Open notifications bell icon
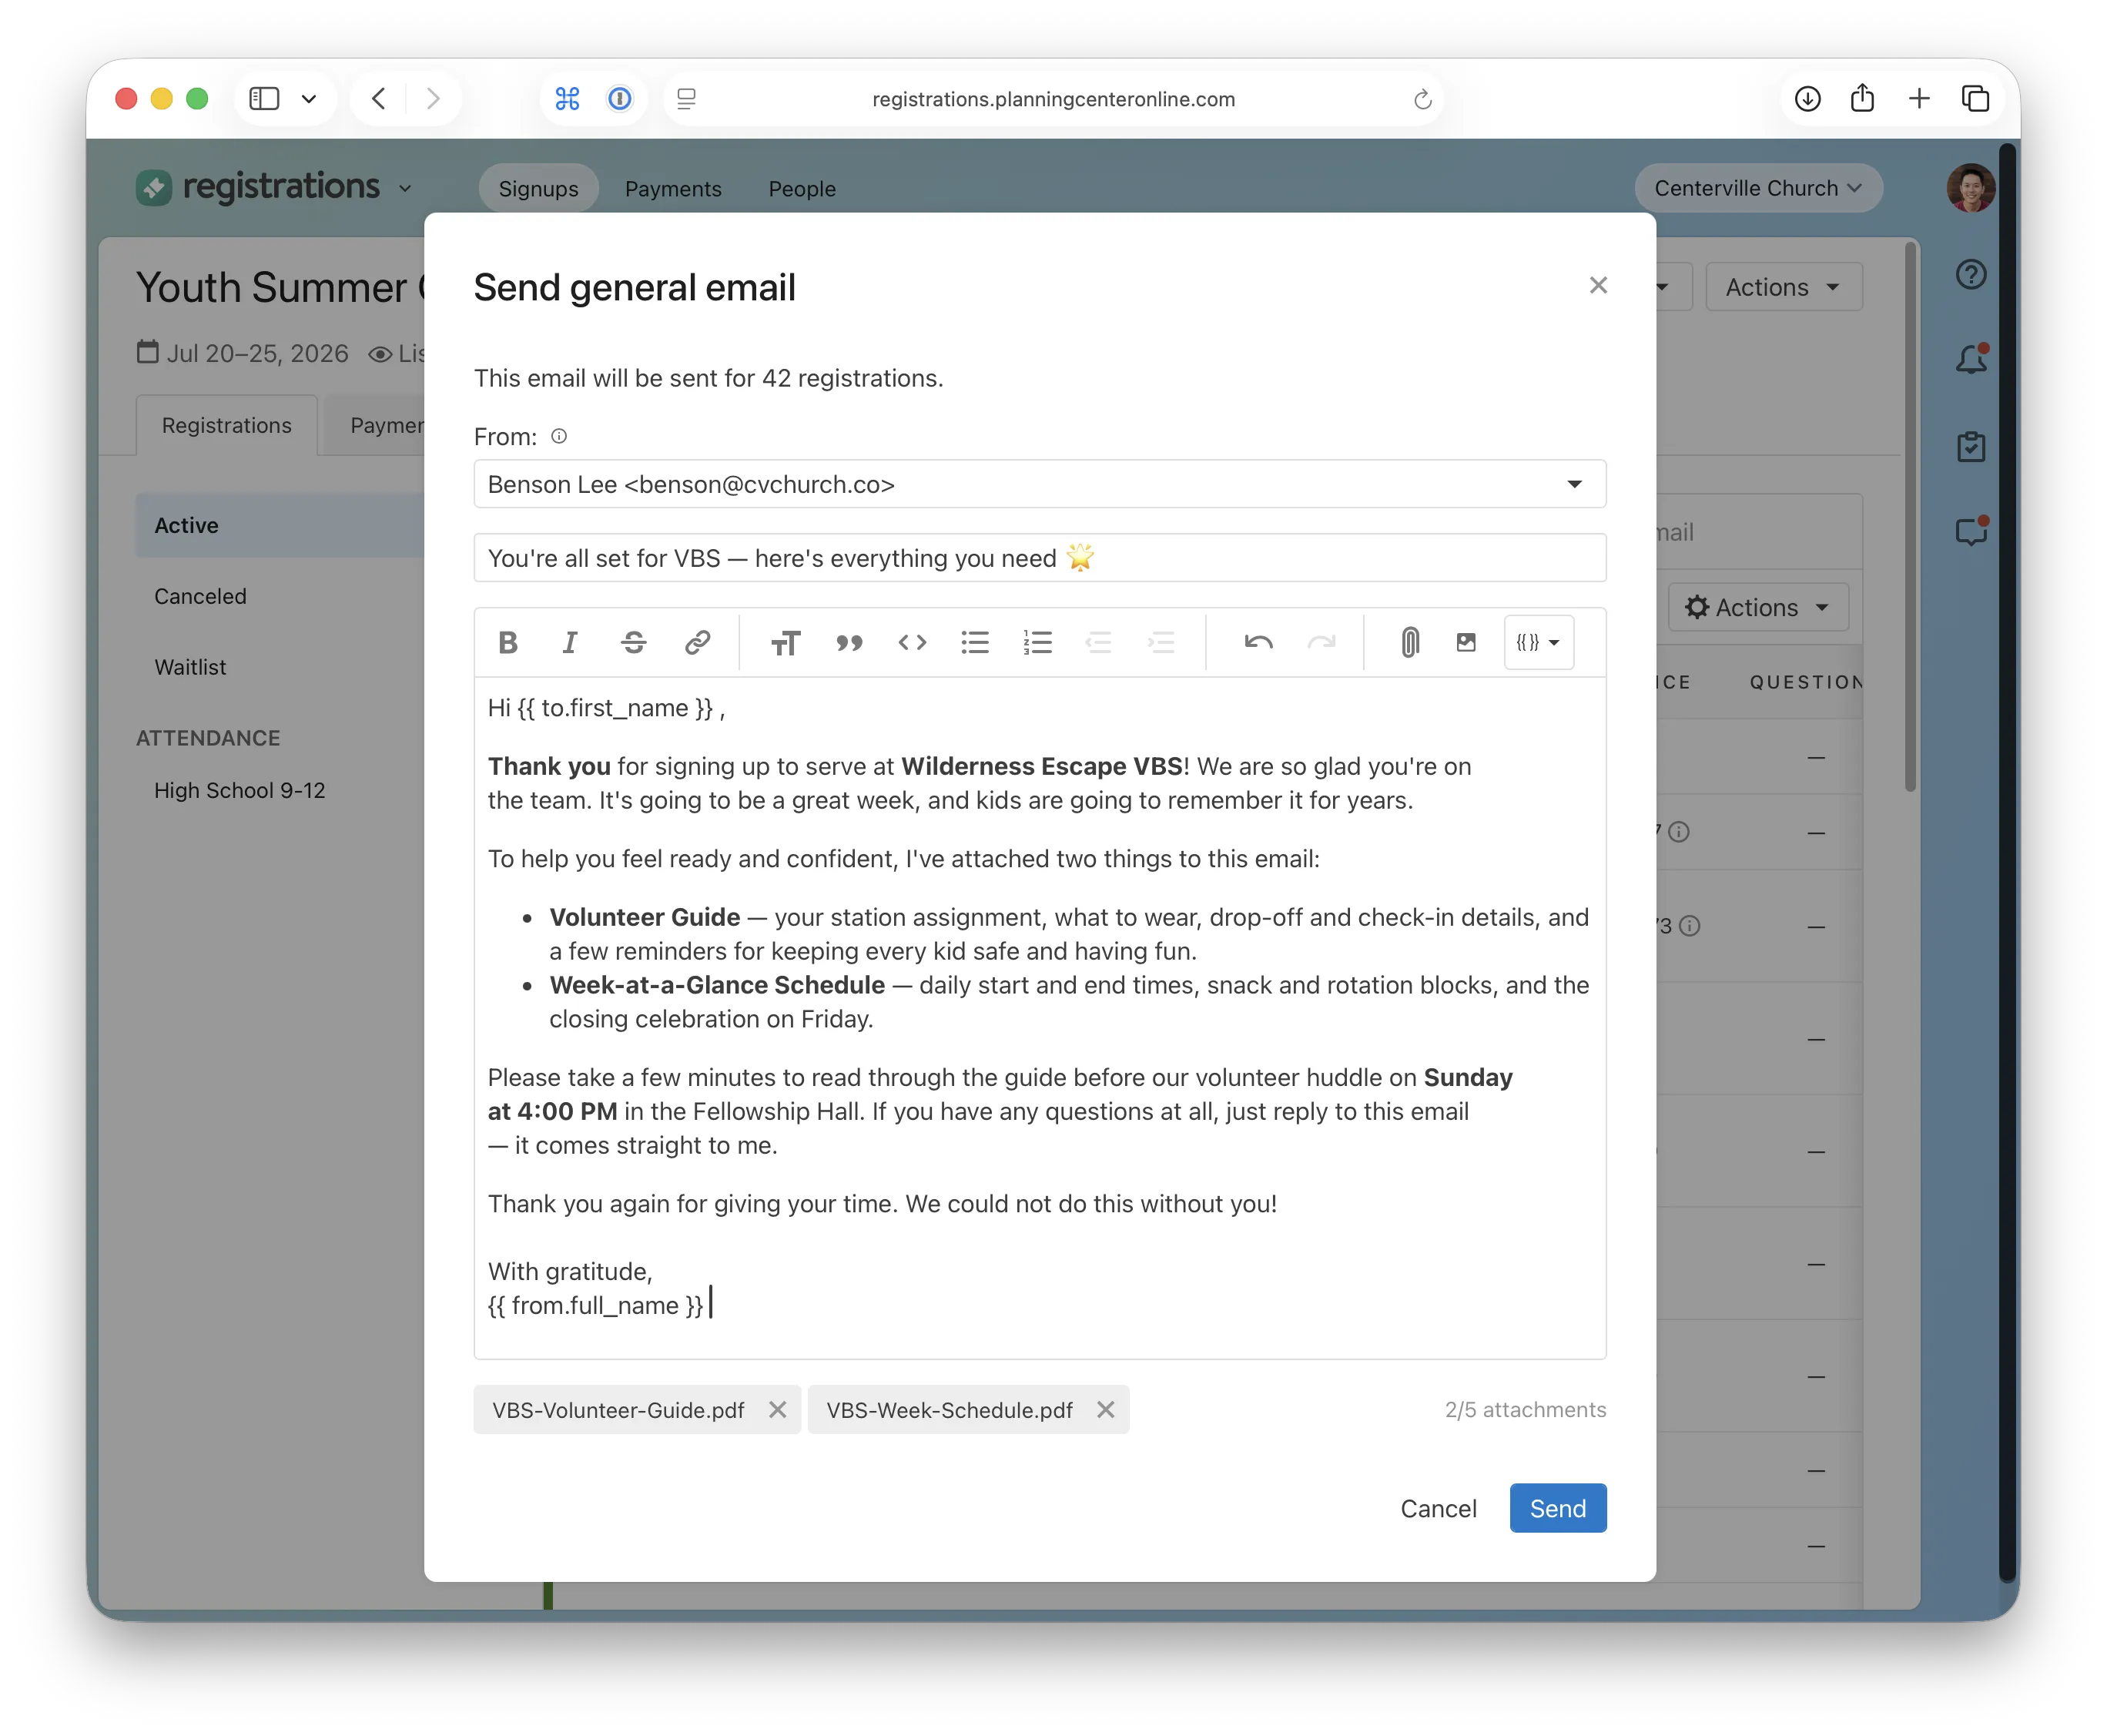Screen dimensions: 2107x1736 click(1970, 359)
